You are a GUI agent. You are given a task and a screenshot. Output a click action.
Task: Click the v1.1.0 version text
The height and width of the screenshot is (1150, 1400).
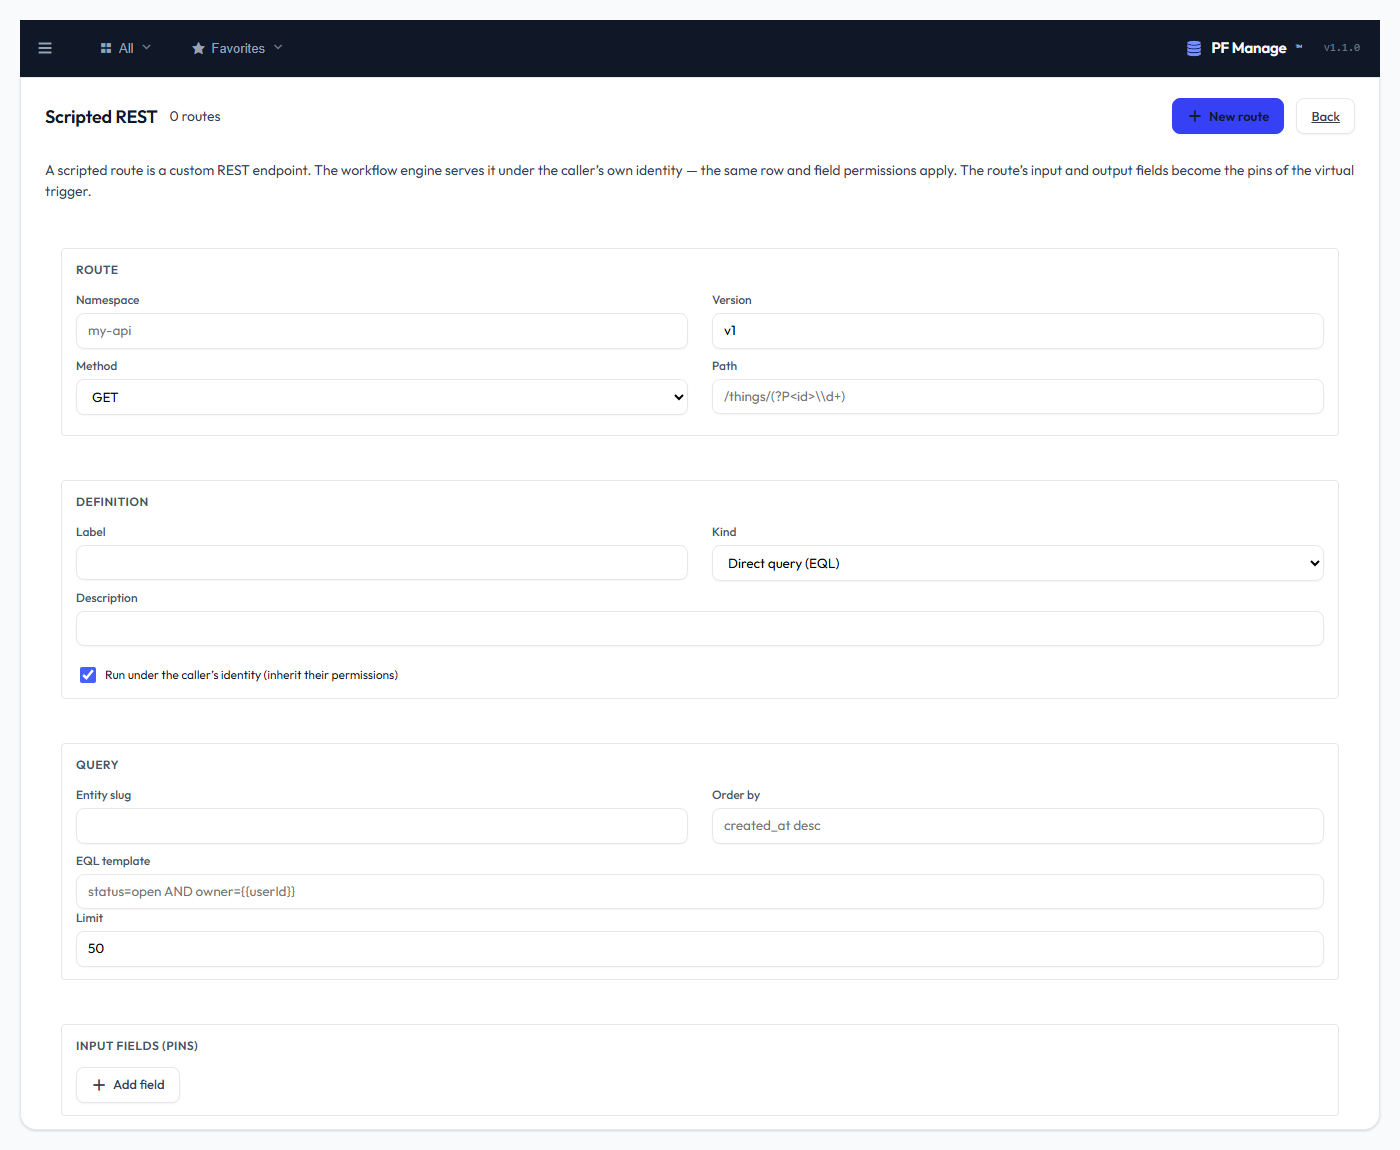(x=1341, y=48)
